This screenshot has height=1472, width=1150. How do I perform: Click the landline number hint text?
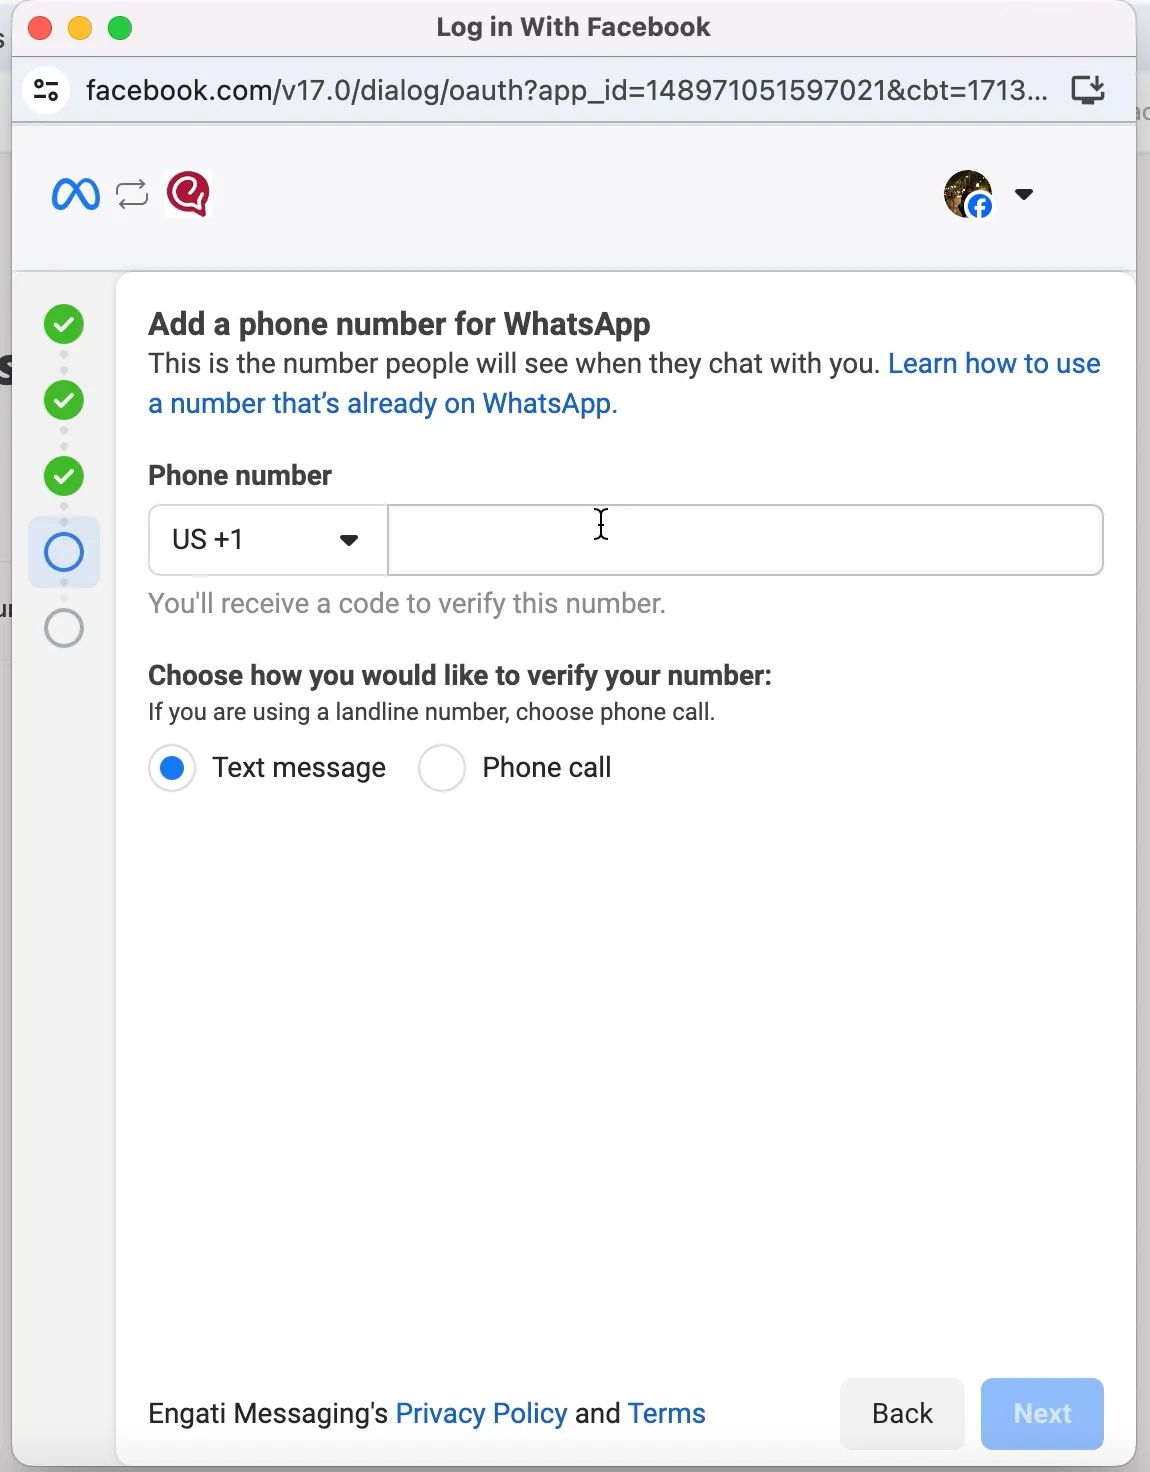coord(432,712)
